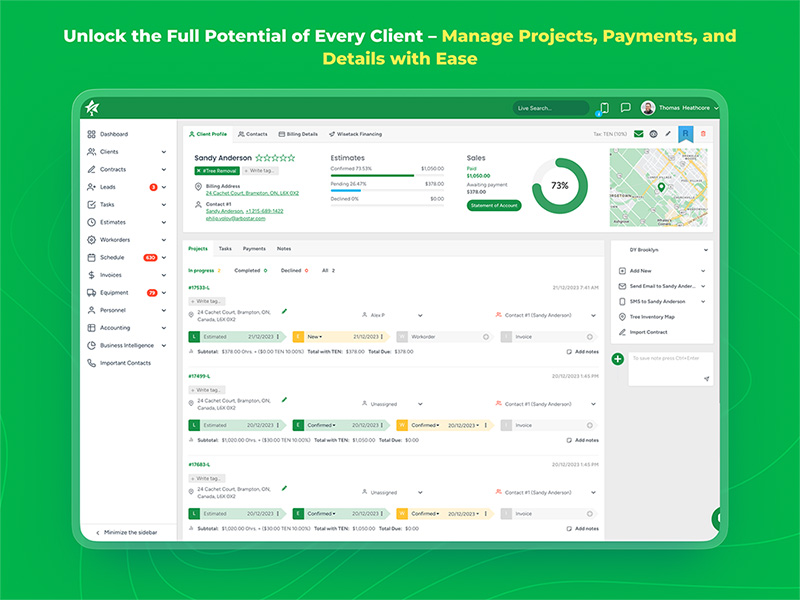
Task: Click the edit pencil for project #17499-L address
Action: point(284,400)
